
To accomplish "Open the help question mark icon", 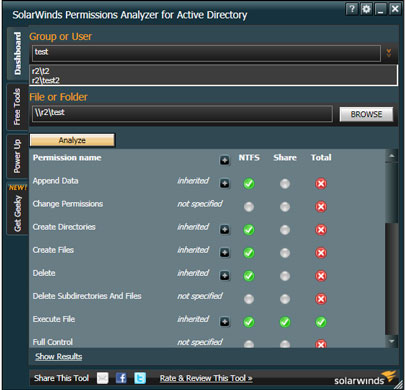I will 352,9.
